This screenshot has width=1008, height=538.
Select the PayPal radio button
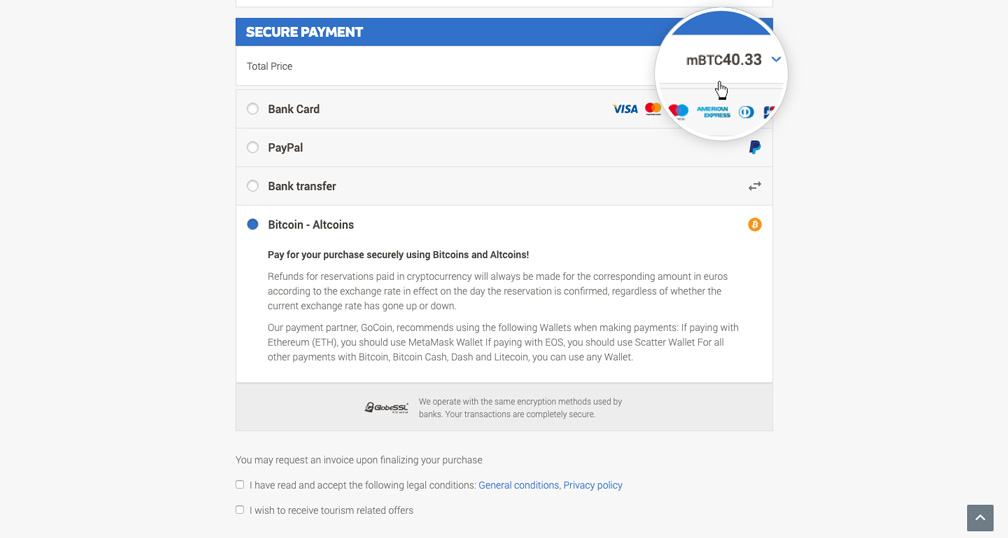tap(253, 148)
